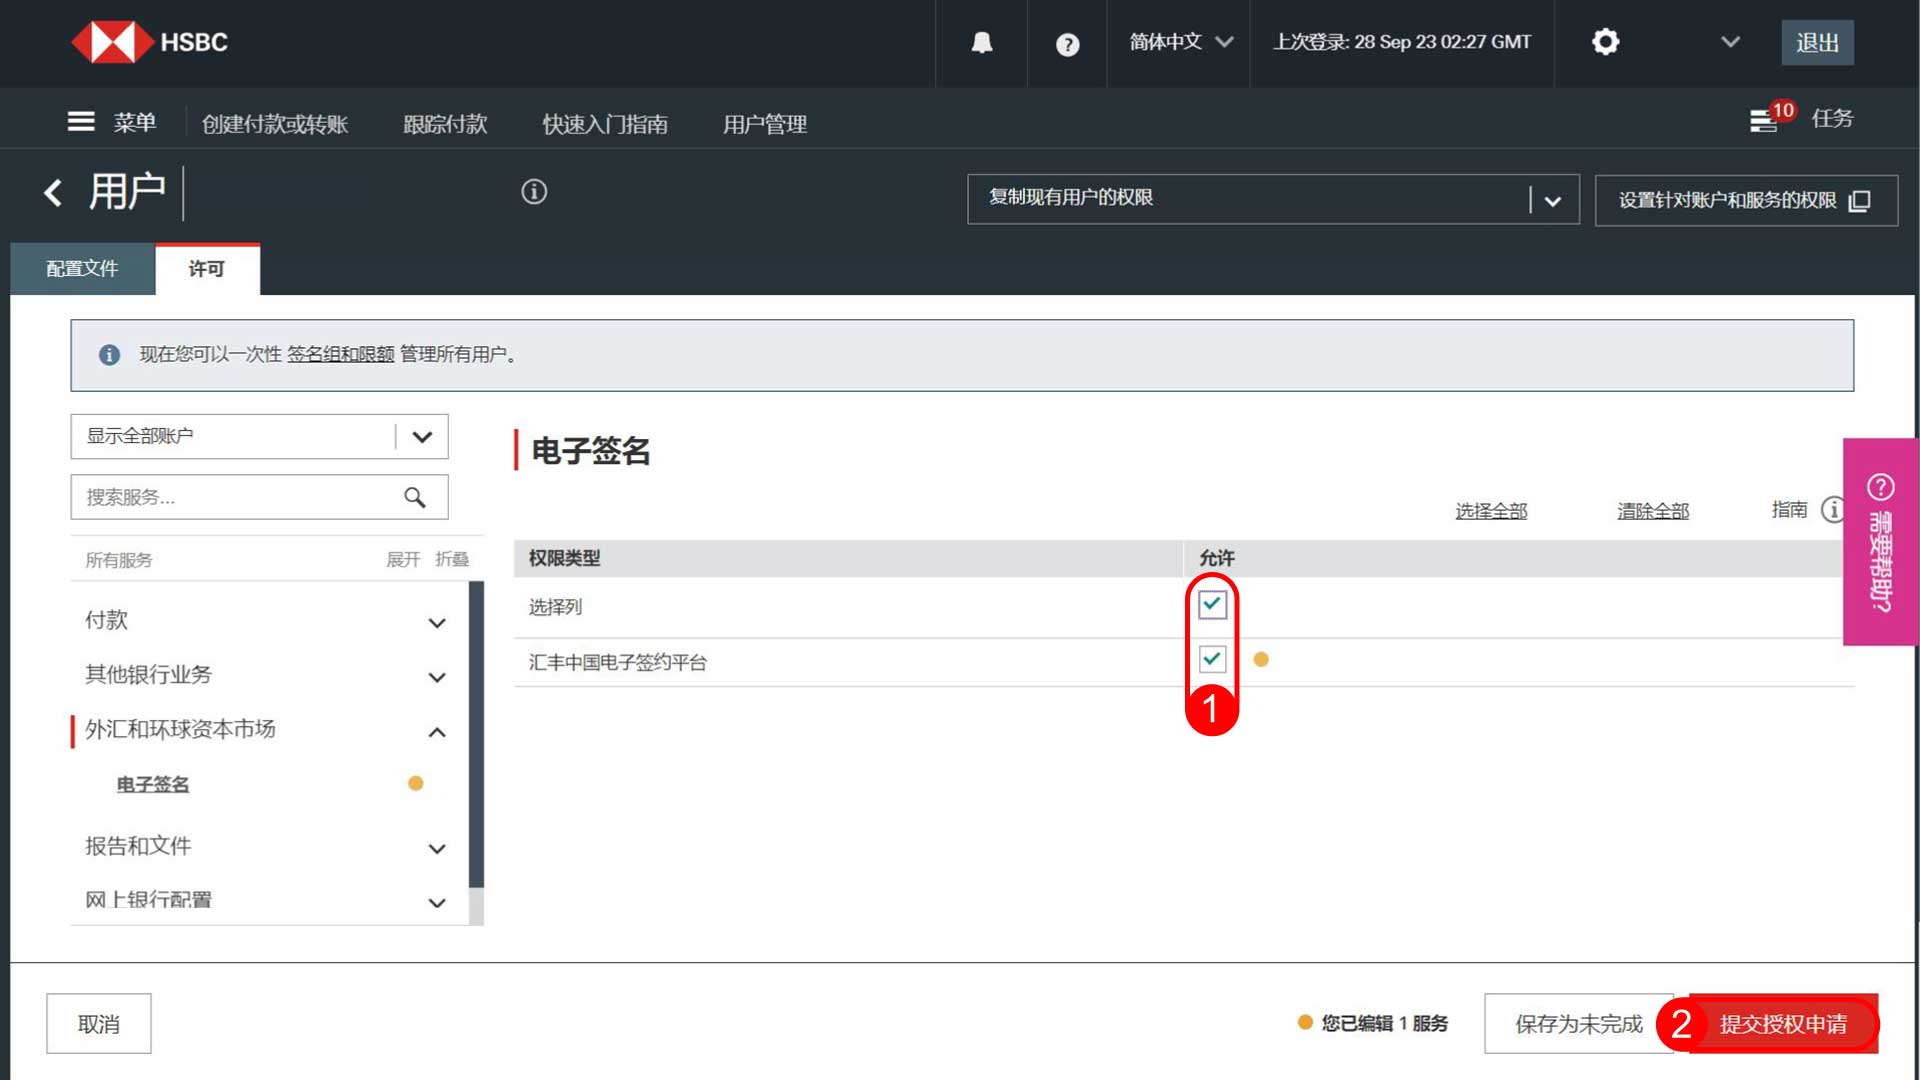Open the notifications bell
Image resolution: width=1920 pixels, height=1080 pixels.
click(x=981, y=42)
